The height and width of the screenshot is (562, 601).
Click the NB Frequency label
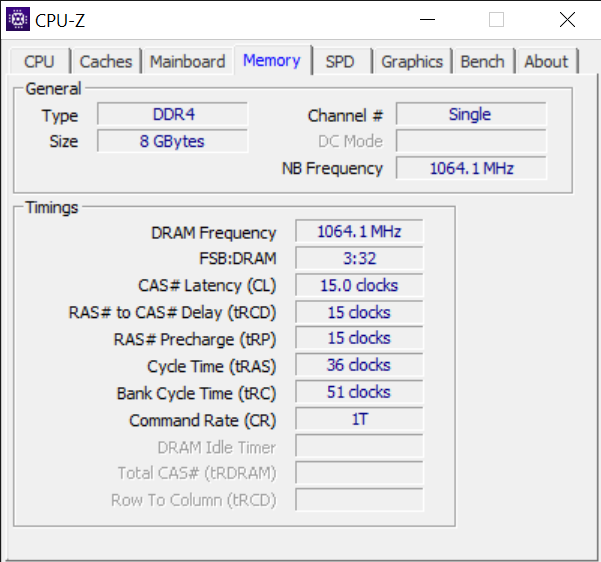point(332,169)
